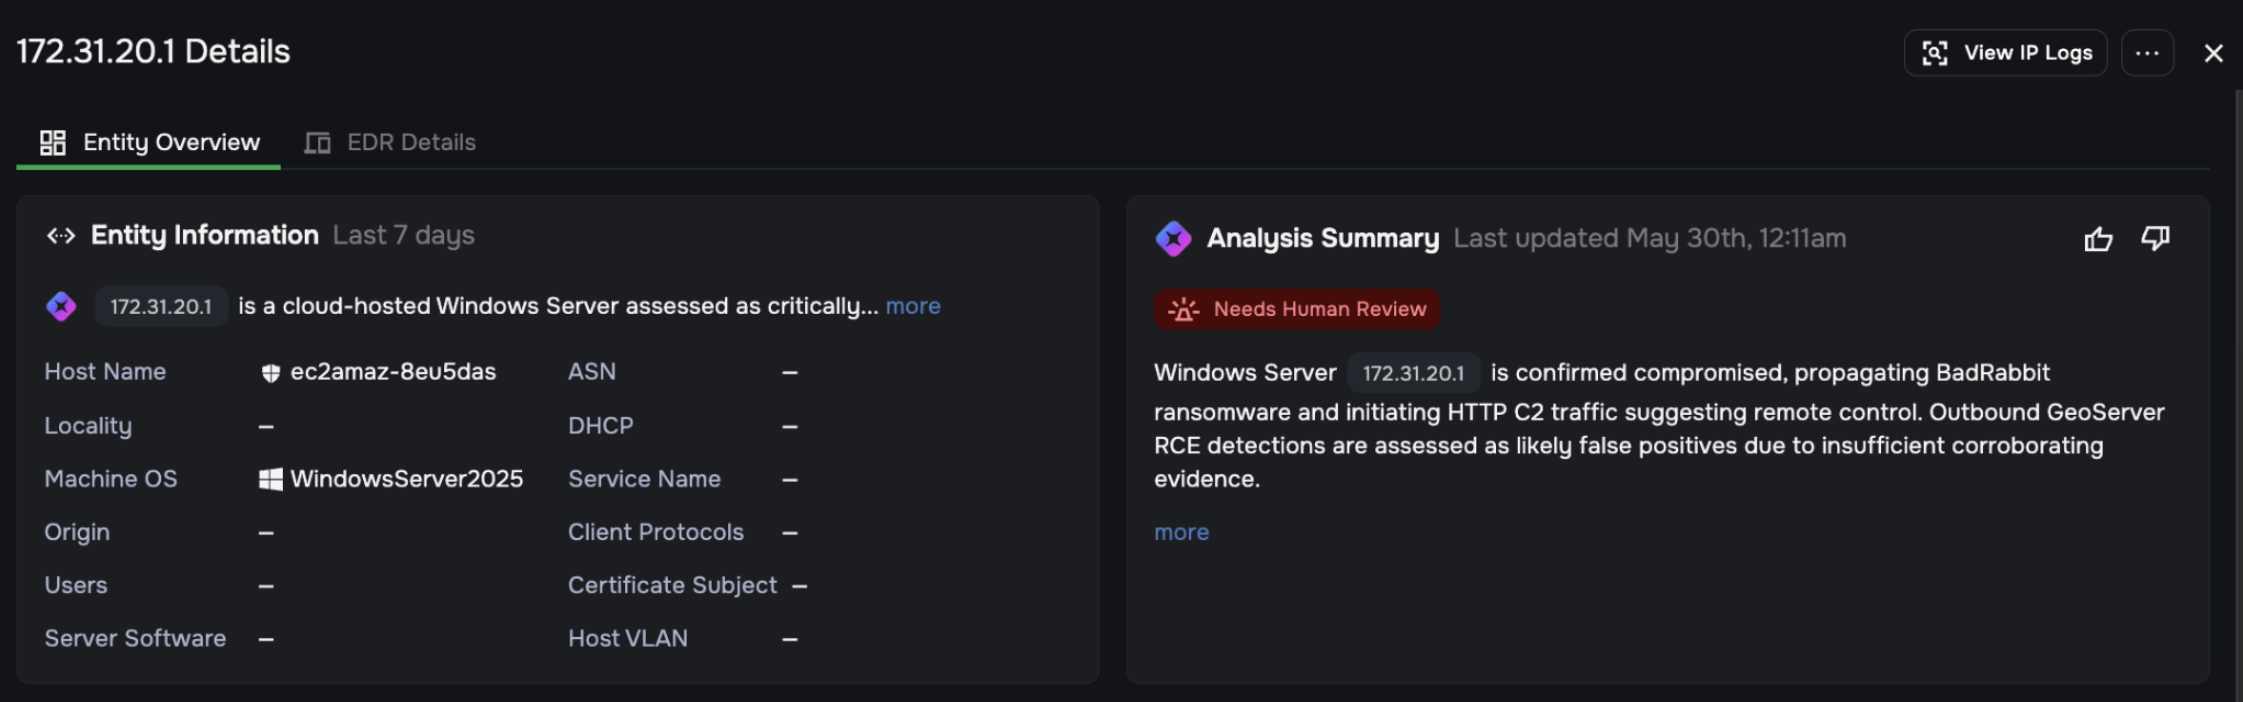This screenshot has height=702, width=2243.
Task: Expand Analysis Summary with more link
Action: [x=1181, y=532]
